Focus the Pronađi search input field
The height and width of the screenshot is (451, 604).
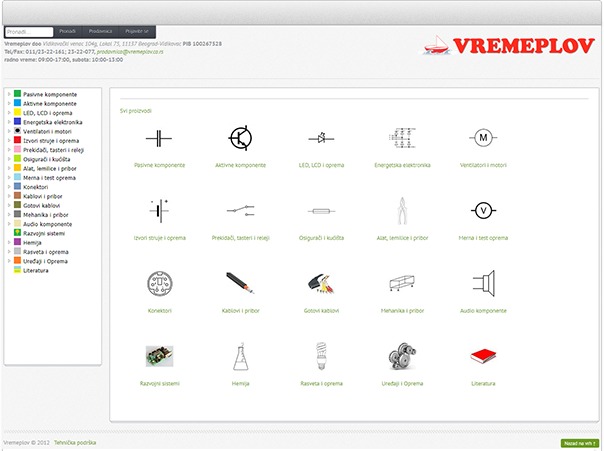[x=28, y=32]
